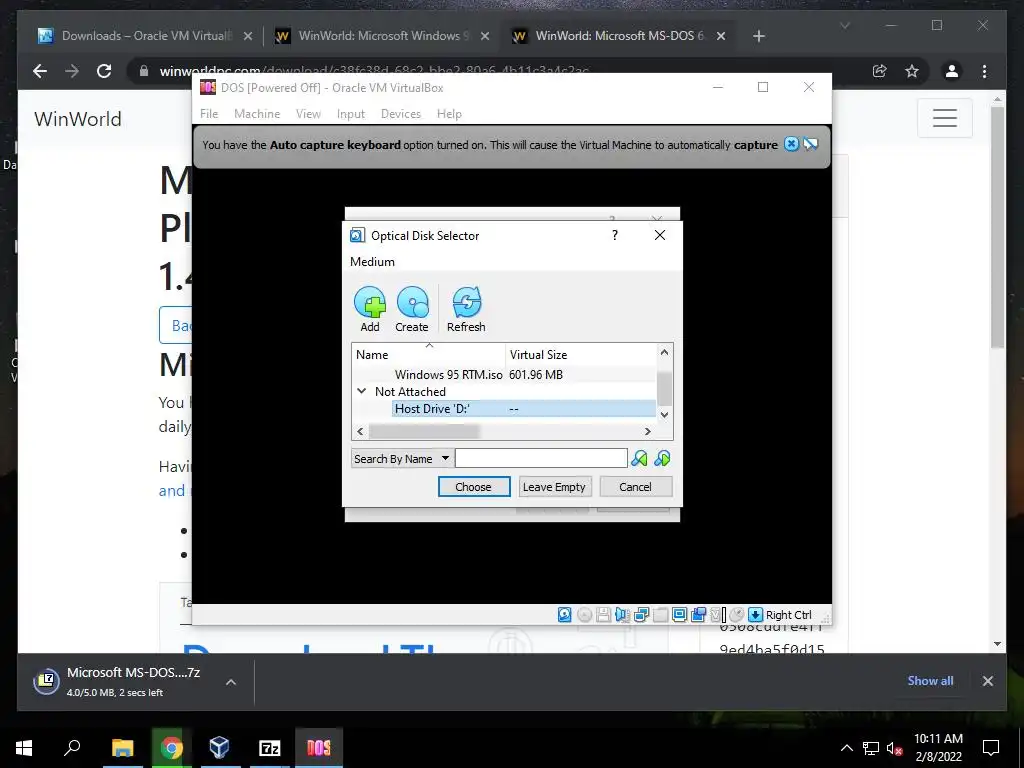
Task: Dismiss the auto capture keyboard notification
Action: click(x=791, y=144)
